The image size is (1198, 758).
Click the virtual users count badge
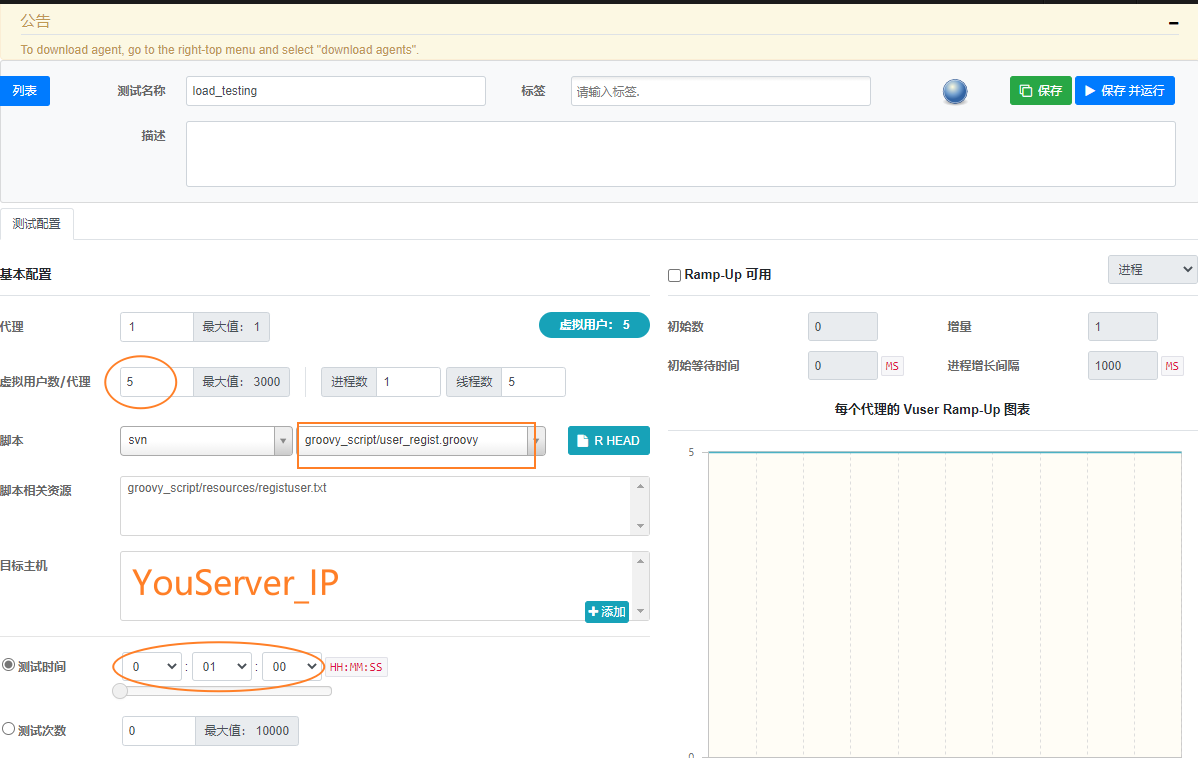(x=594, y=325)
